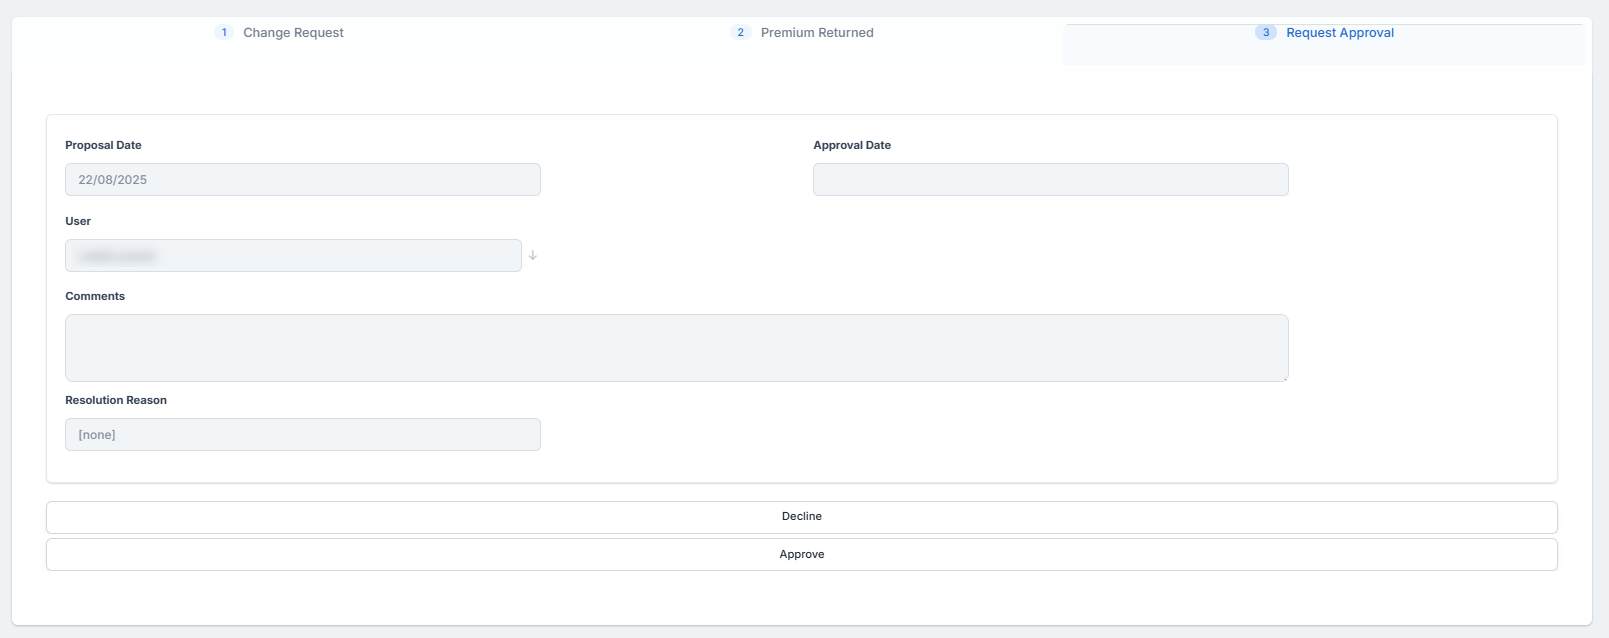Viewport: 1609px width, 638px height.
Task: Click the Approval Date label
Action: coord(851,145)
